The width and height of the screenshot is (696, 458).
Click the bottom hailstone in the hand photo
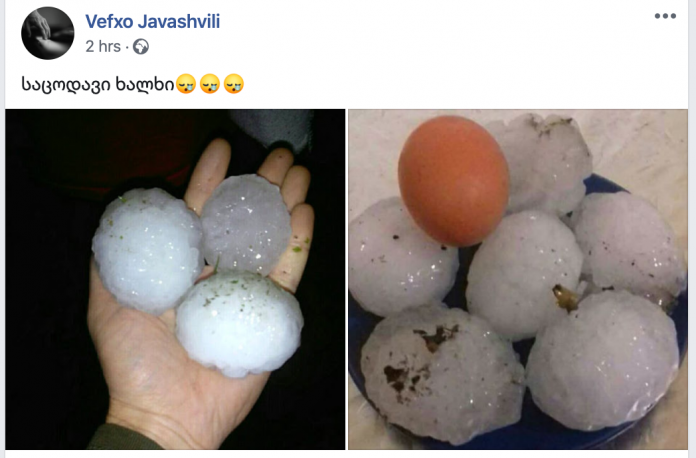pos(240,324)
